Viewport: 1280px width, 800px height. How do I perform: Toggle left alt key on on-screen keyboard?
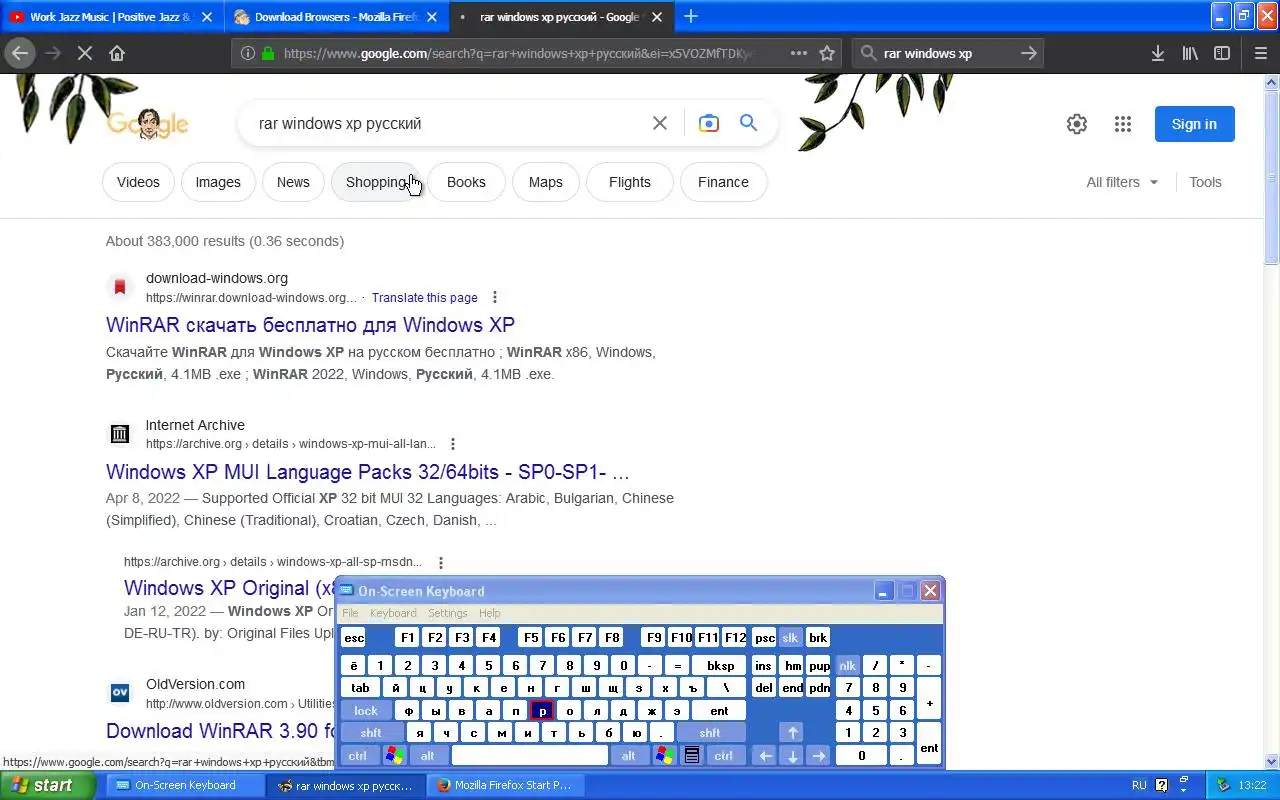[x=427, y=756]
